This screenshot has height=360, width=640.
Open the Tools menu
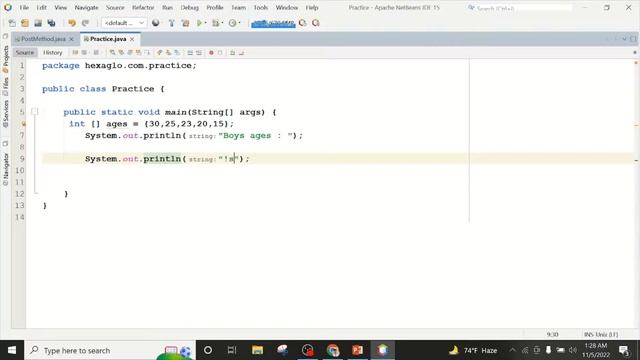260,8
